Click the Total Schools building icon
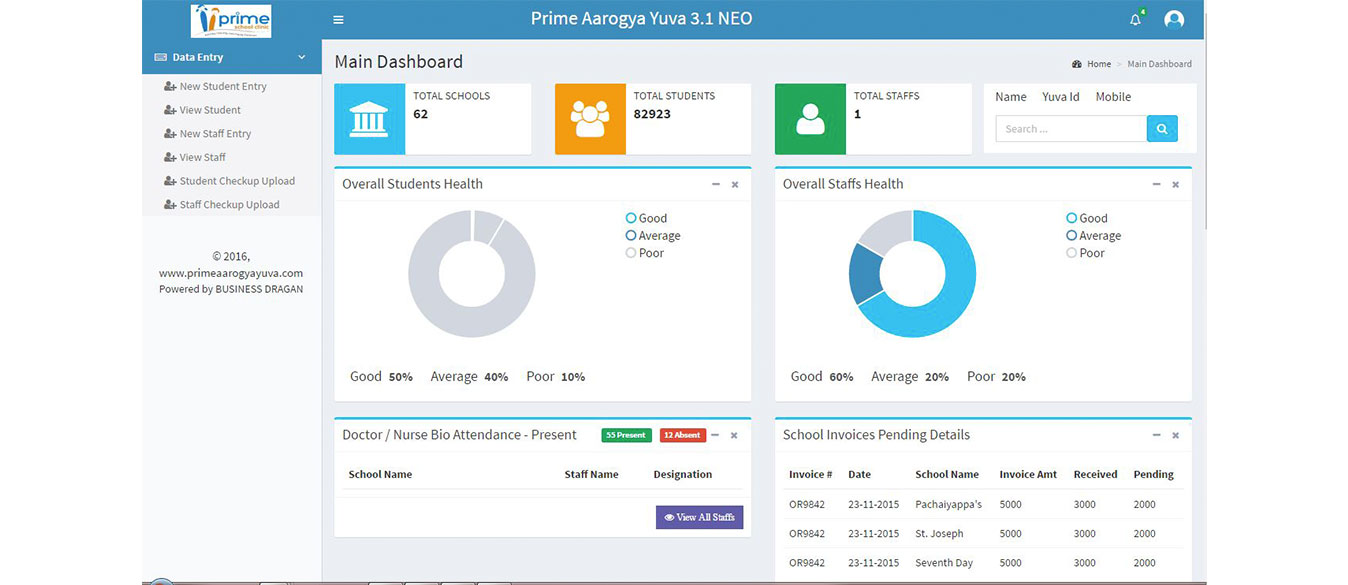 tap(369, 119)
